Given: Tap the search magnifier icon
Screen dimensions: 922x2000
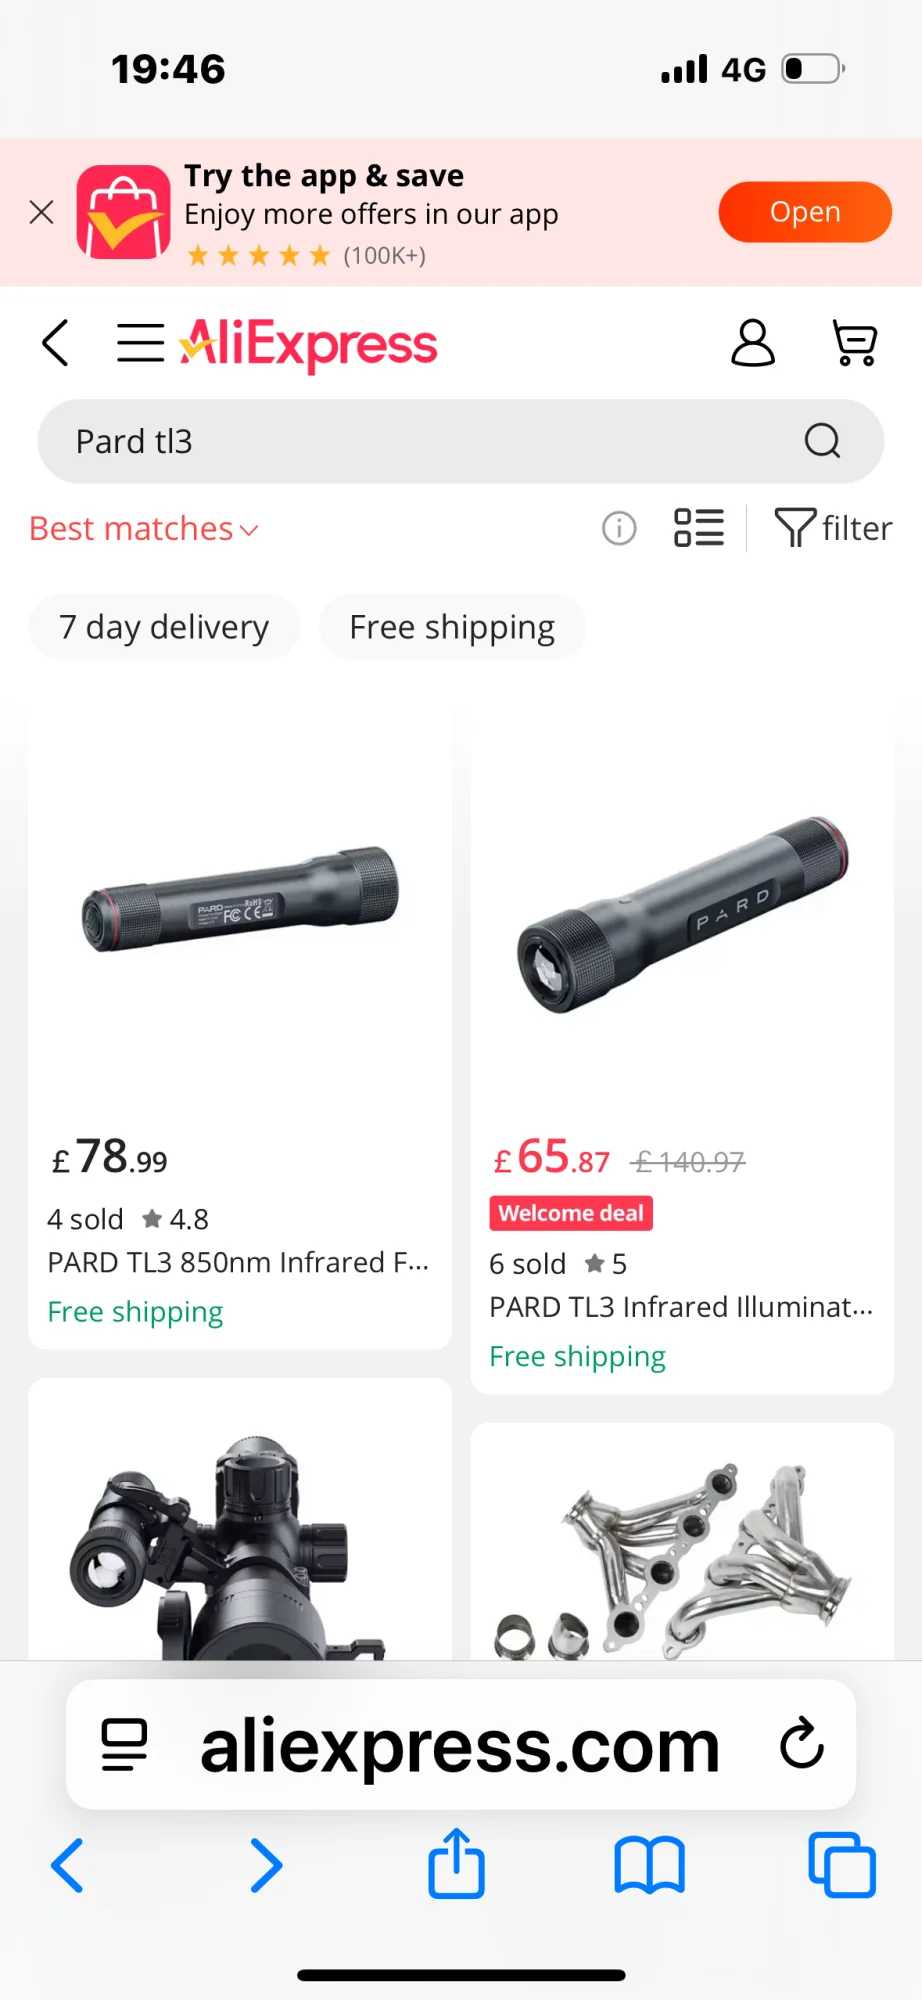Looking at the screenshot, I should pyautogui.click(x=822, y=441).
